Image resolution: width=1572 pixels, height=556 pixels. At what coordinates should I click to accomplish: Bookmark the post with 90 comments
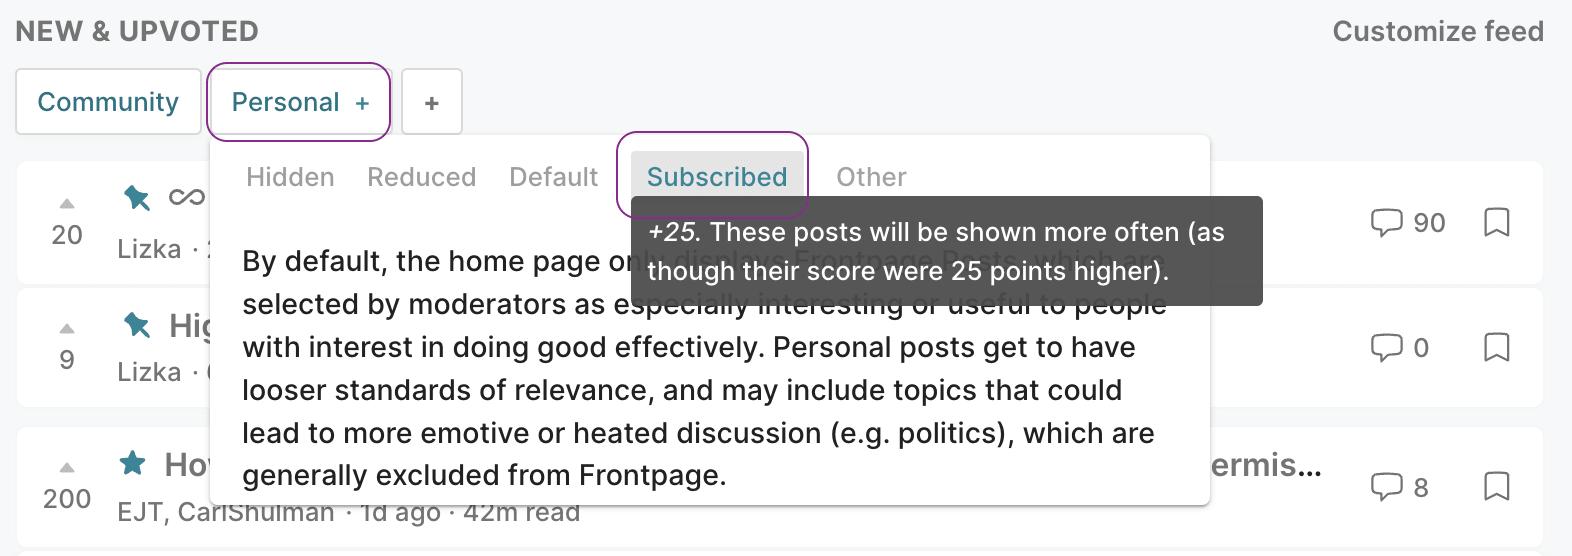pyautogui.click(x=1496, y=222)
